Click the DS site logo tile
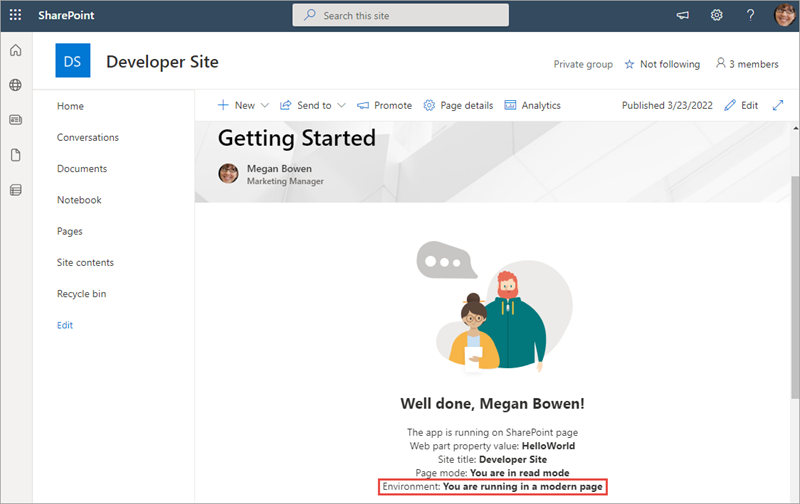 (x=73, y=60)
